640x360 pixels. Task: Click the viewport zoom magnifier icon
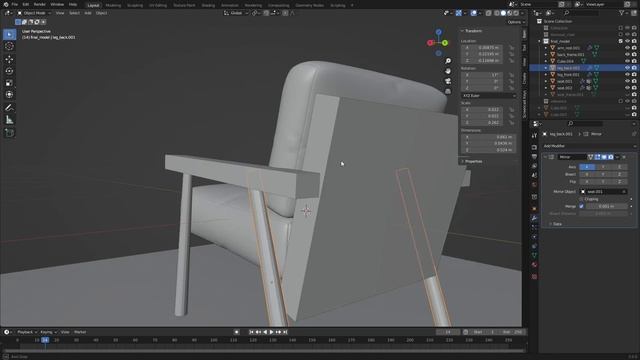(448, 61)
